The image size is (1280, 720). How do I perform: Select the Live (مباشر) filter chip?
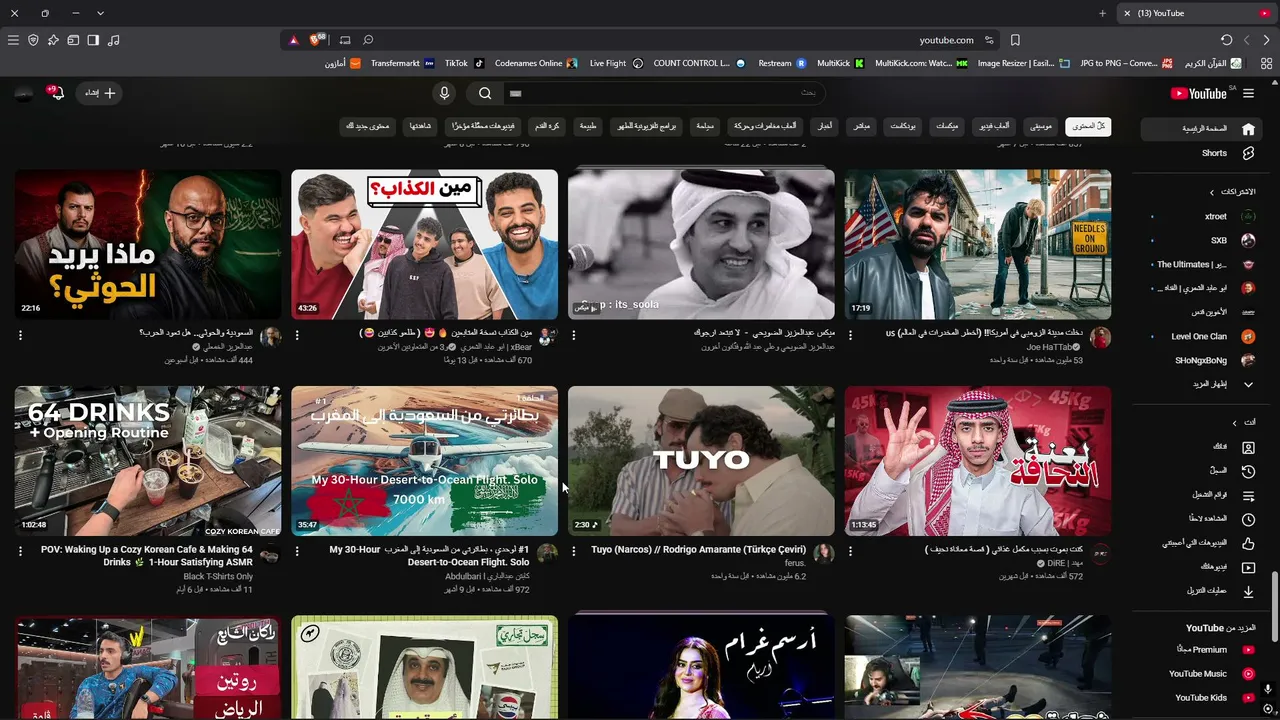click(861, 127)
